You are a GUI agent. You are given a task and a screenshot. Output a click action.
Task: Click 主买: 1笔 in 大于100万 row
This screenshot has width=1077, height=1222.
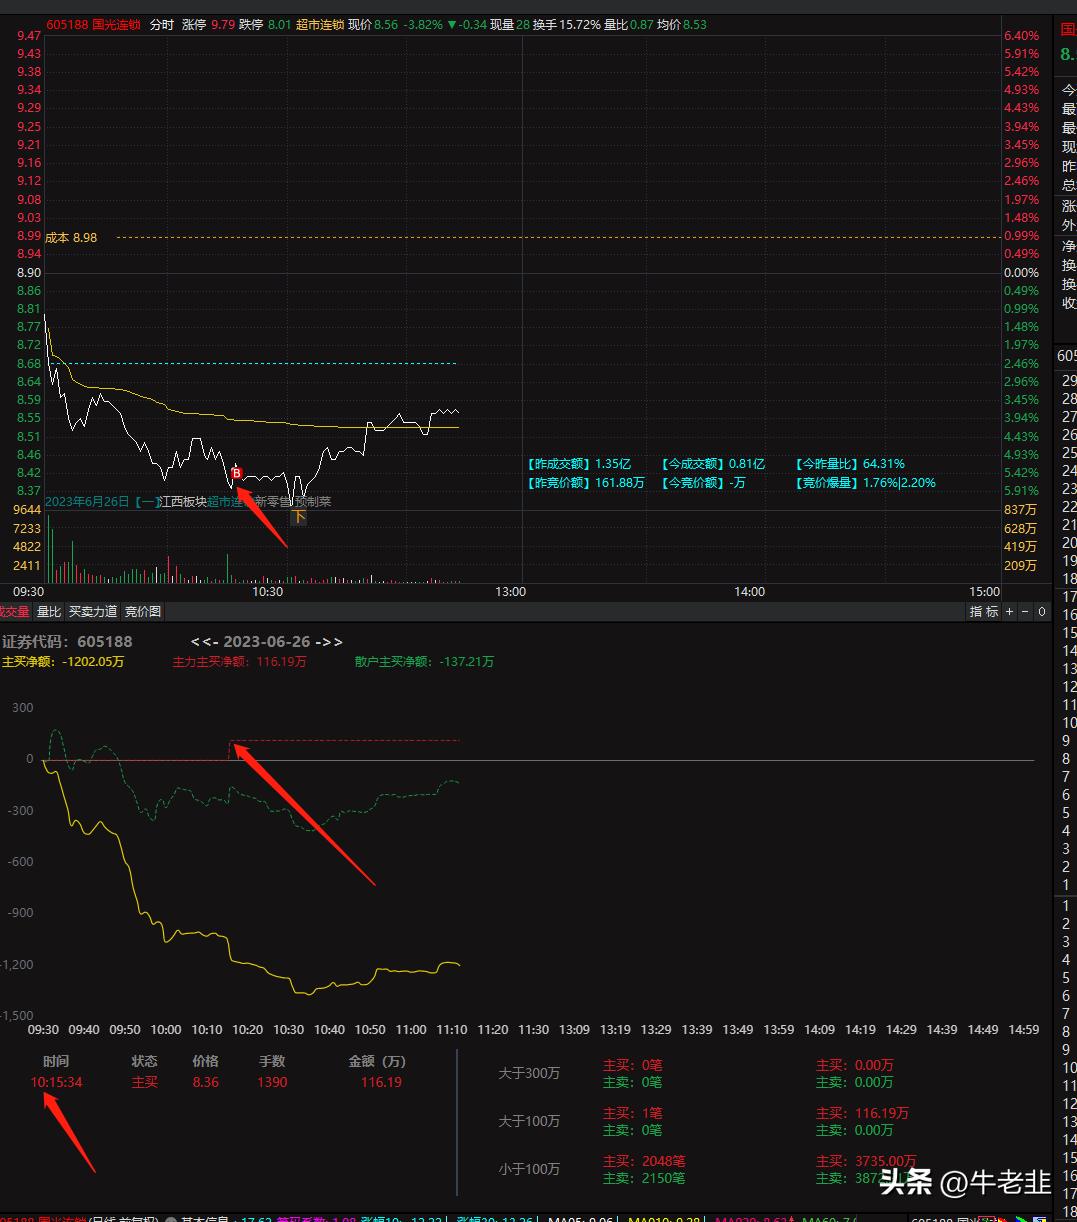click(x=632, y=1113)
